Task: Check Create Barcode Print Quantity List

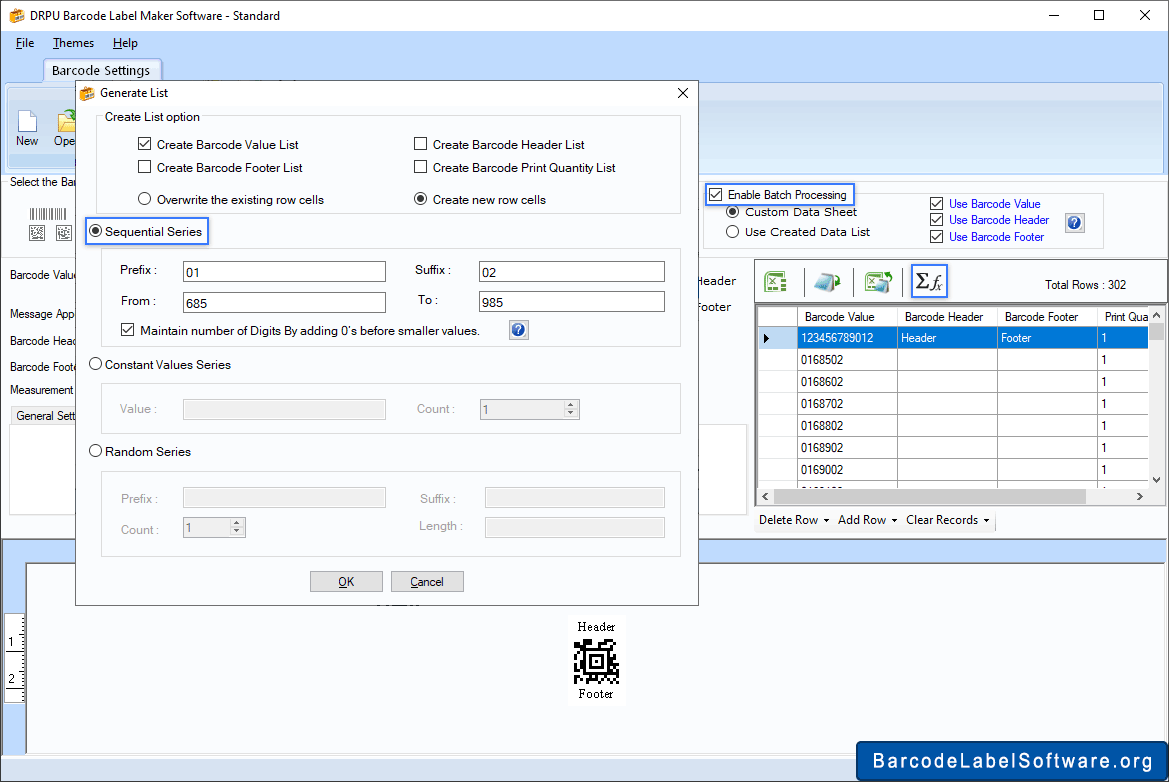Action: tap(420, 167)
